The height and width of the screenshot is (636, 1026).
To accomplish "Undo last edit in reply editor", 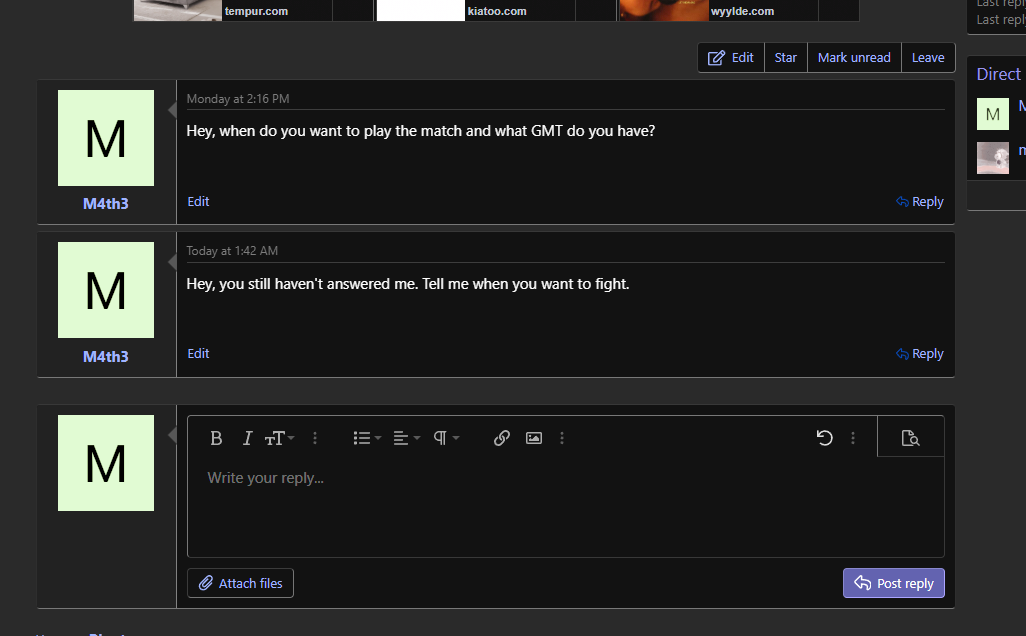I will point(824,438).
